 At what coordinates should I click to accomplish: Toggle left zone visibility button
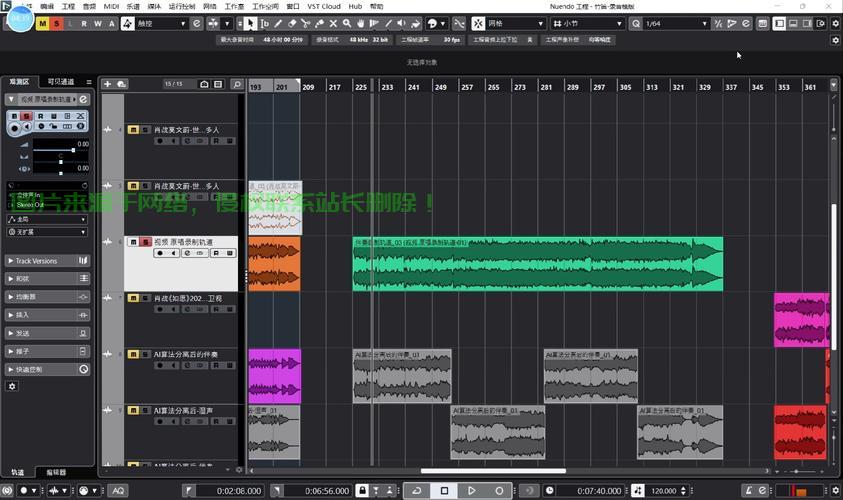click(x=779, y=24)
